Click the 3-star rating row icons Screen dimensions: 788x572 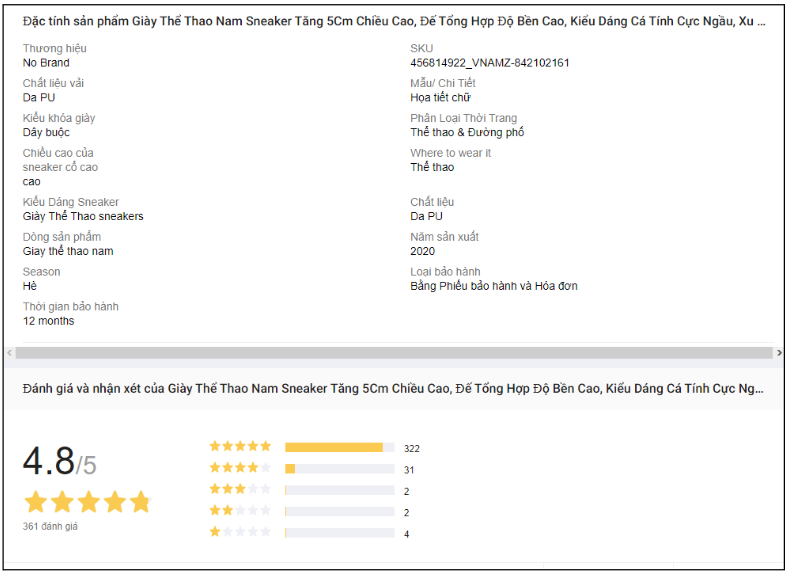(x=240, y=490)
